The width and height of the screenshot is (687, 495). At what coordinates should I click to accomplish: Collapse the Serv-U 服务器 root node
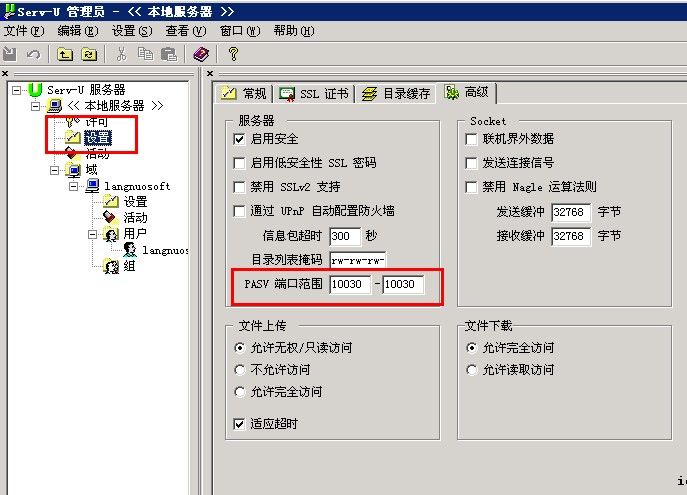(17, 90)
